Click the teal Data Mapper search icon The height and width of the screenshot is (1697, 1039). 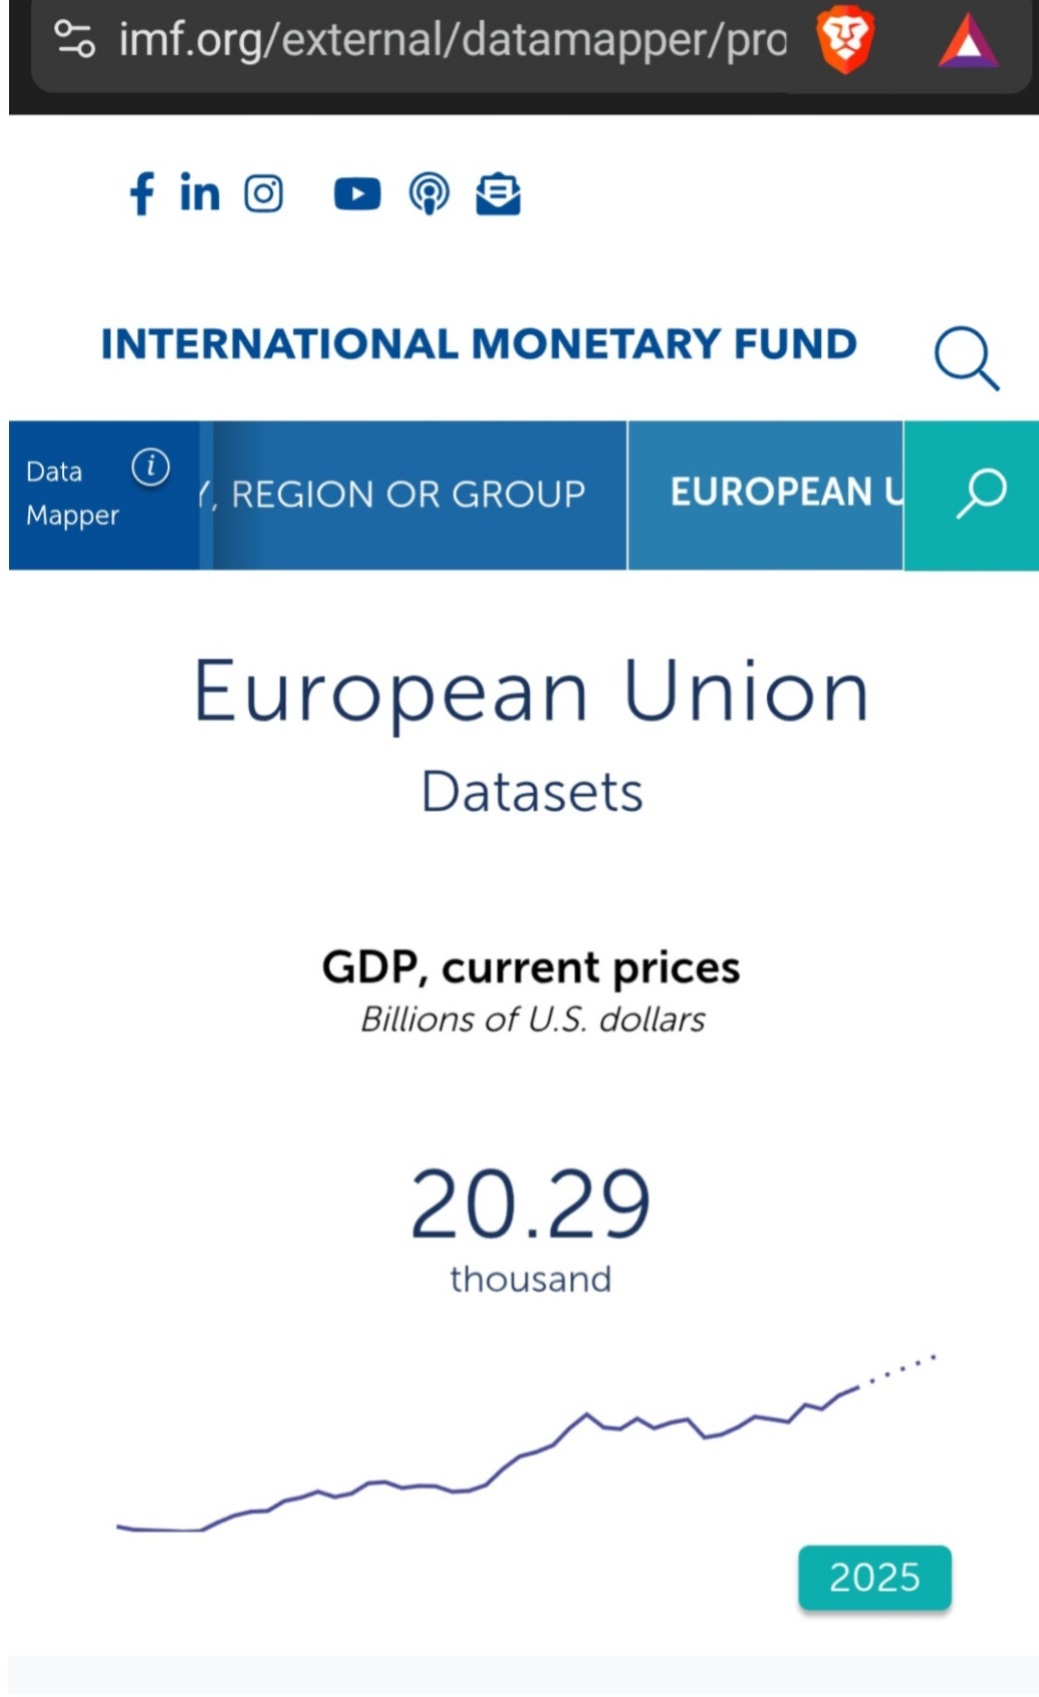[x=980, y=494]
